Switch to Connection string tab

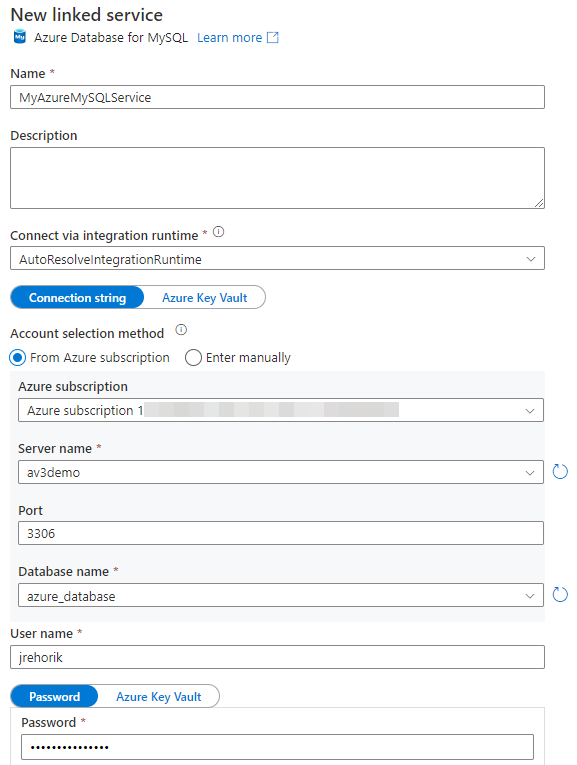[77, 298]
